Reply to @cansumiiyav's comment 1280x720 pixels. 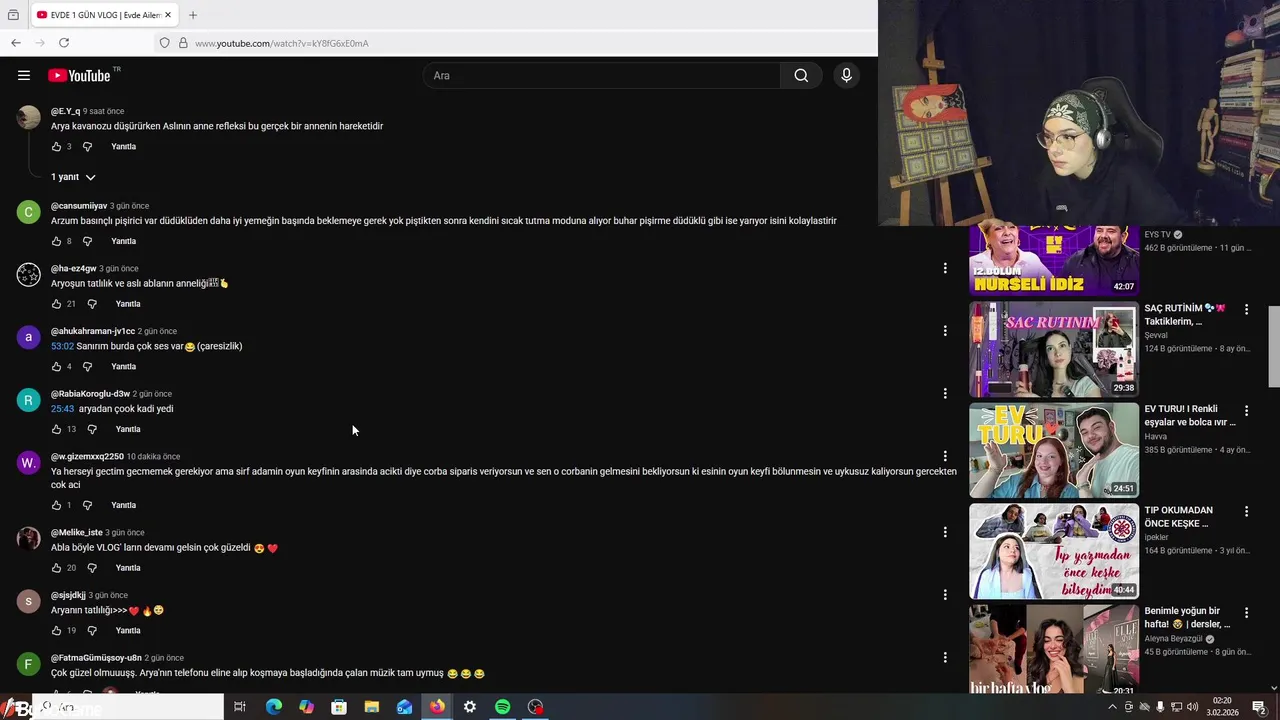point(124,241)
